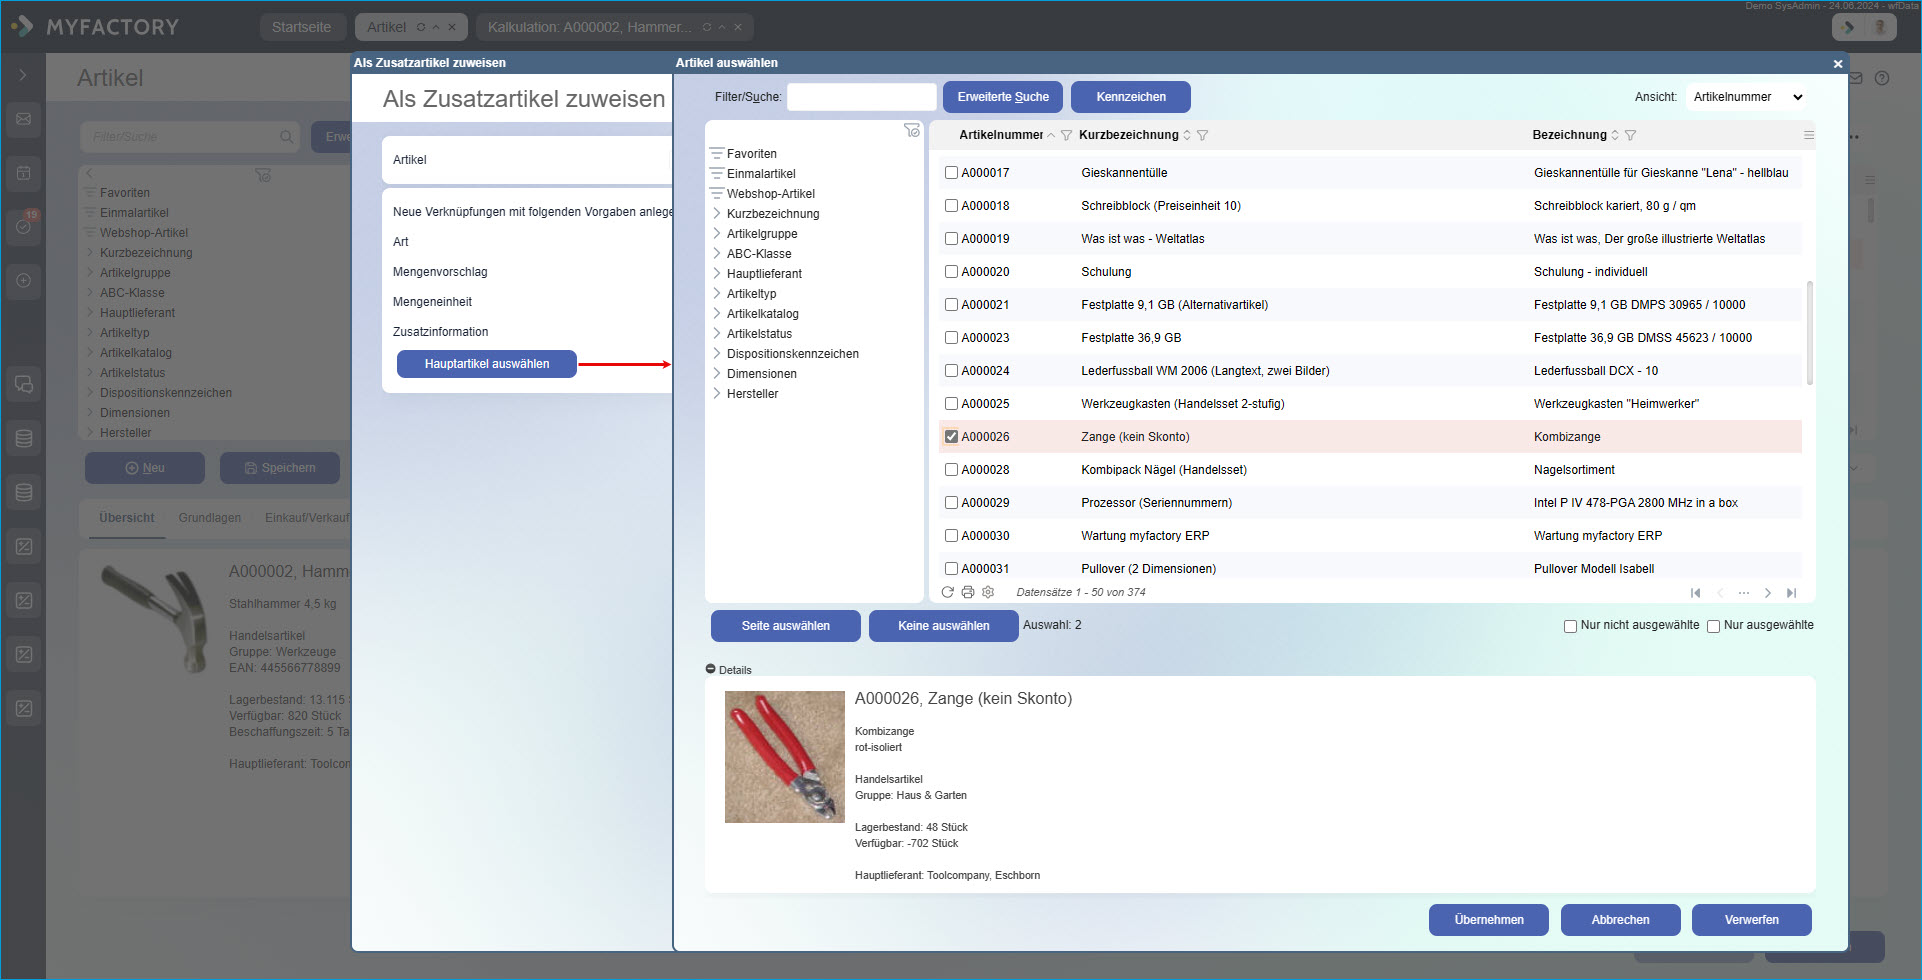Click the refresh icon below the article list
This screenshot has height=980, width=1922.
(947, 592)
